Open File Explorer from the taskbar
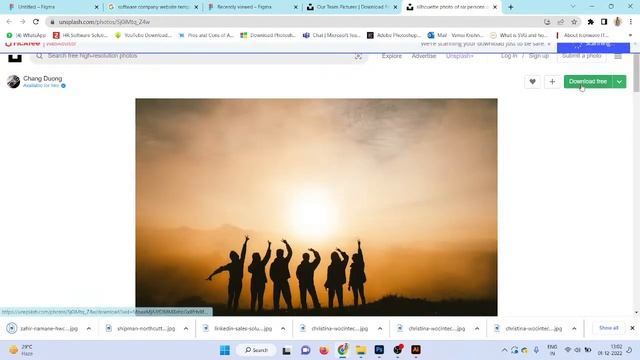The image size is (640, 360). (x=361, y=350)
